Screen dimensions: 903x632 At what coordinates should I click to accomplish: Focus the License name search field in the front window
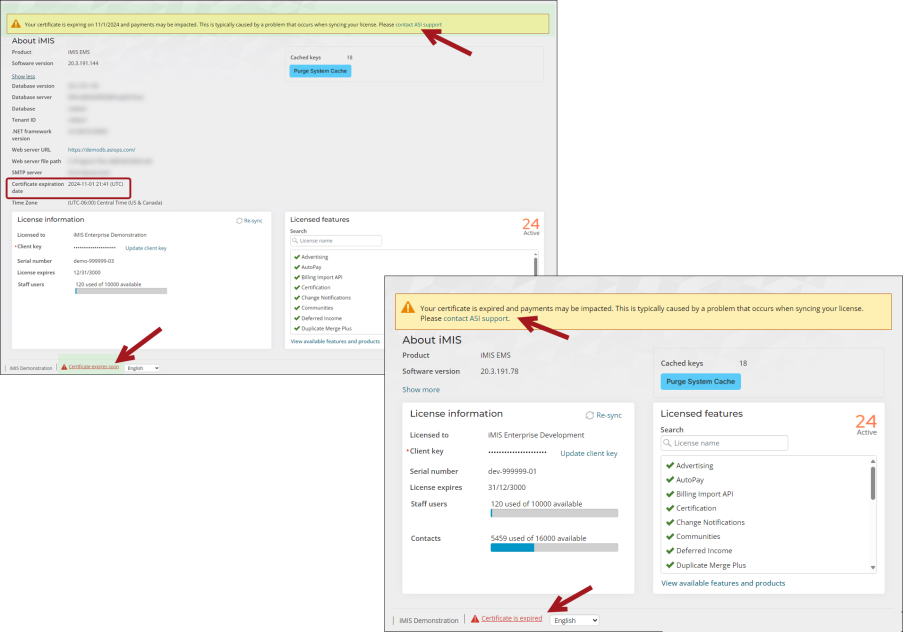tap(724, 443)
